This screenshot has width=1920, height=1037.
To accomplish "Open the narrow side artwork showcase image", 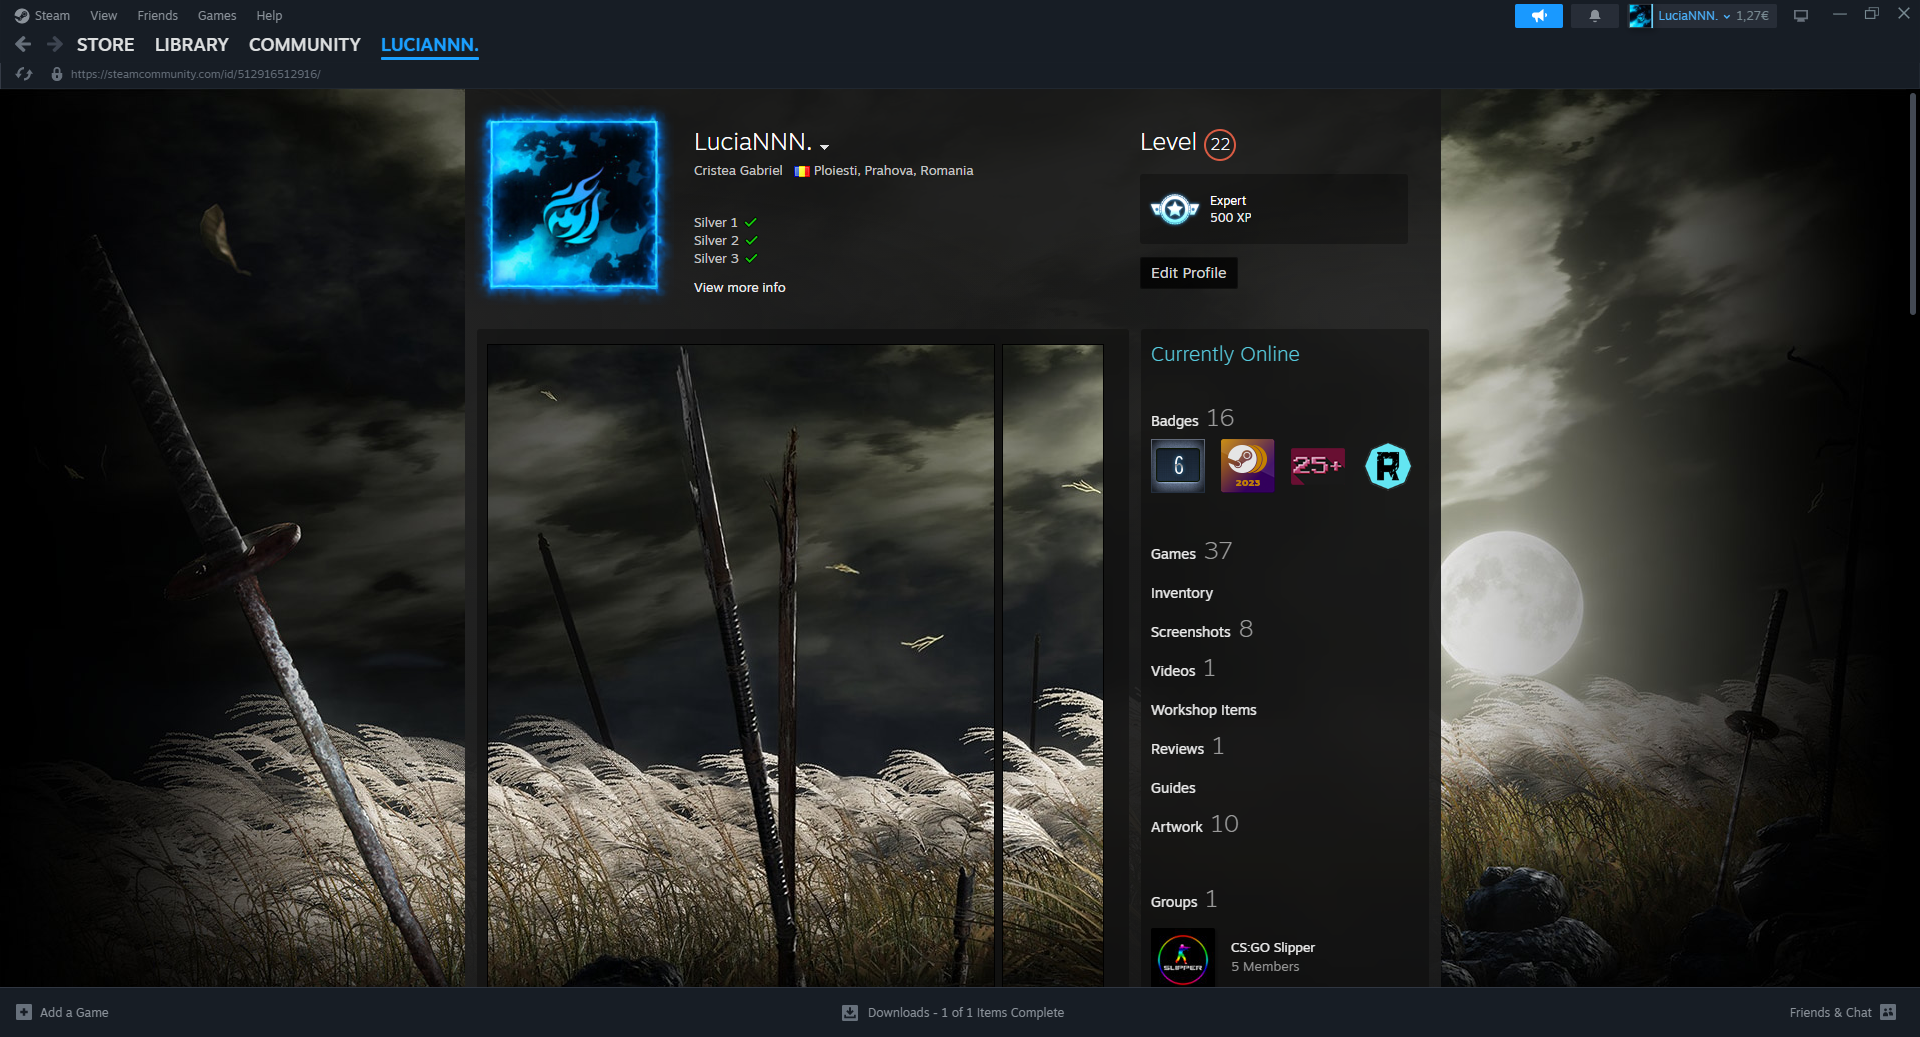I will (x=1053, y=666).
